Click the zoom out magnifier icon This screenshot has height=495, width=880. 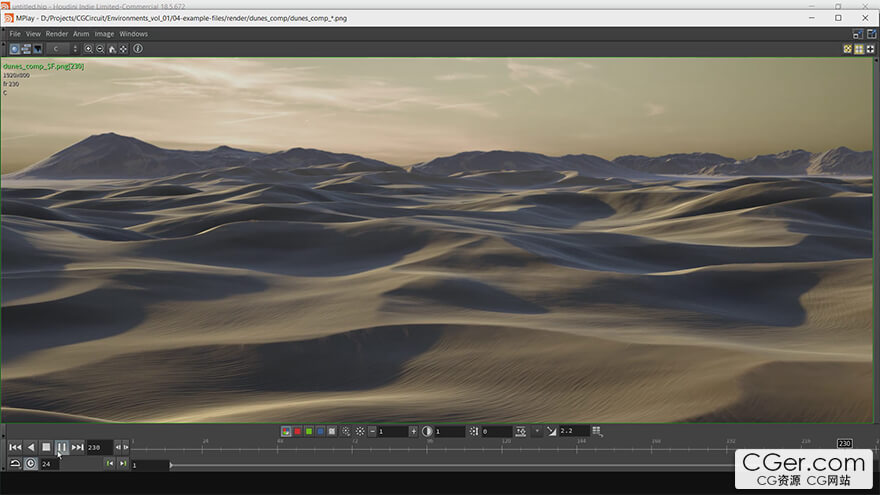[100, 48]
